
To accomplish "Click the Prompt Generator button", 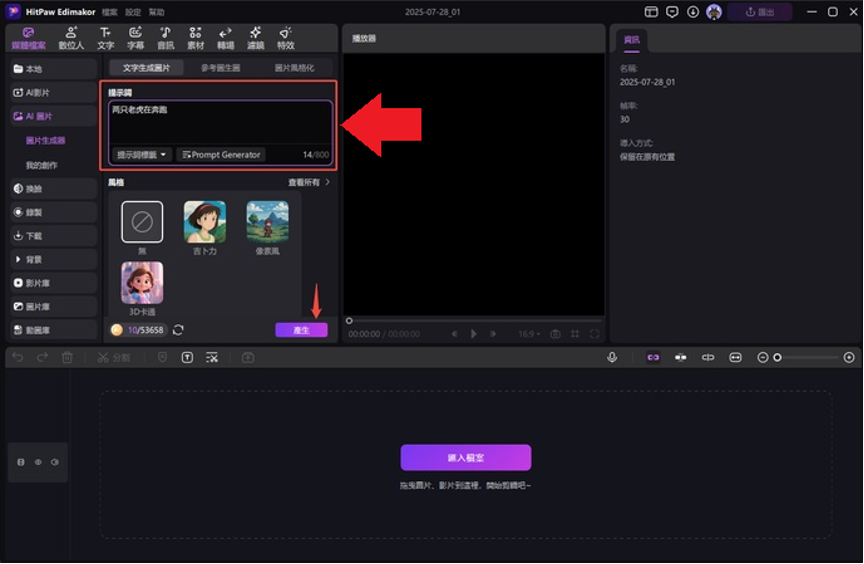I will [x=221, y=155].
